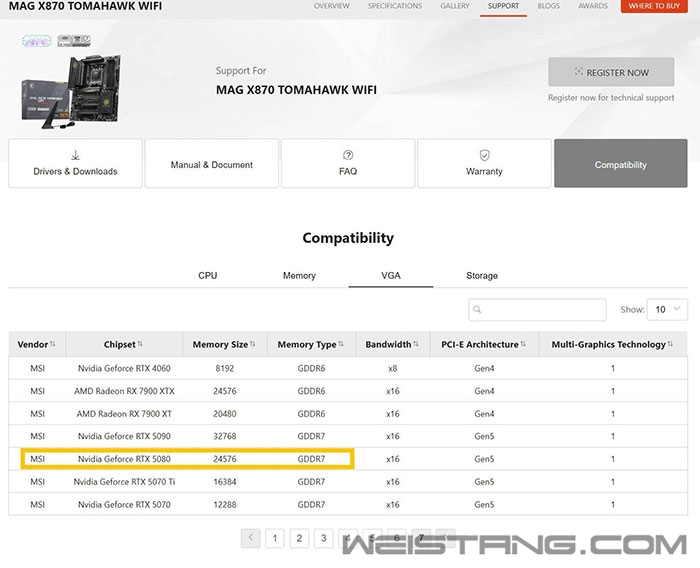Select the Compatibility section button
The width and height of the screenshot is (700, 568).
click(621, 163)
